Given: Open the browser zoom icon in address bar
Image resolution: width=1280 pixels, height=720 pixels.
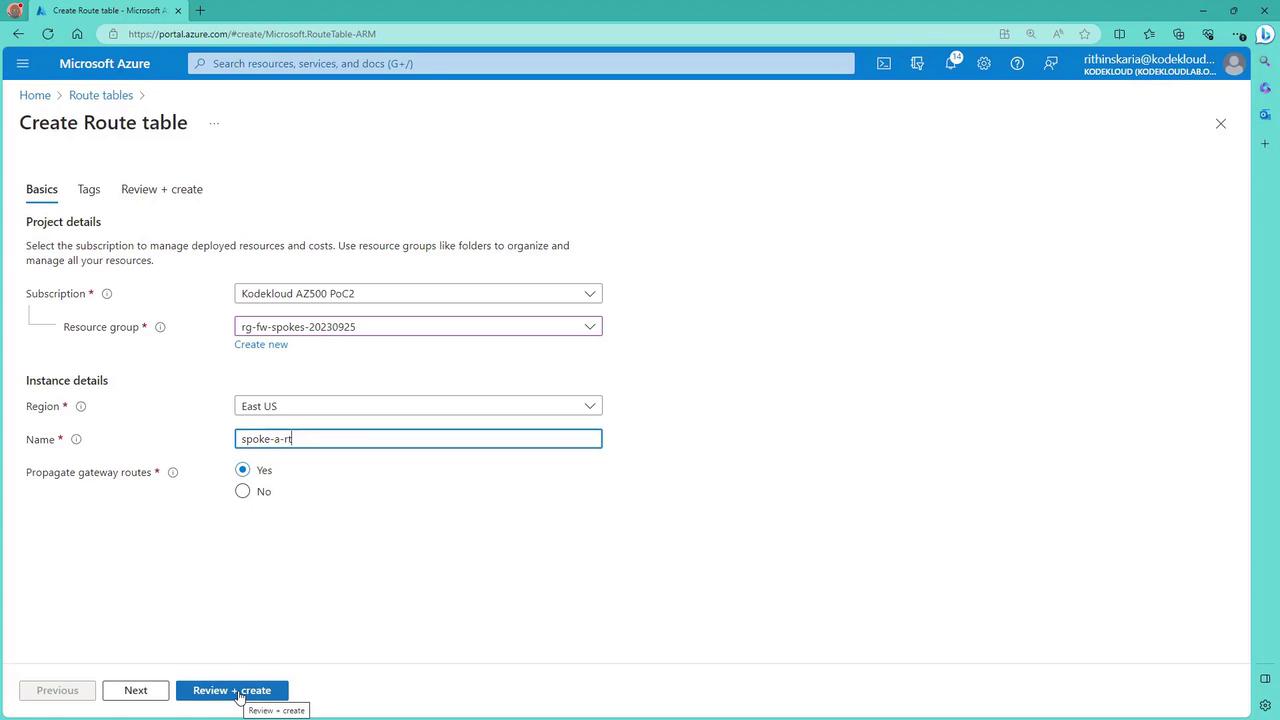Looking at the screenshot, I should click(x=1031, y=34).
